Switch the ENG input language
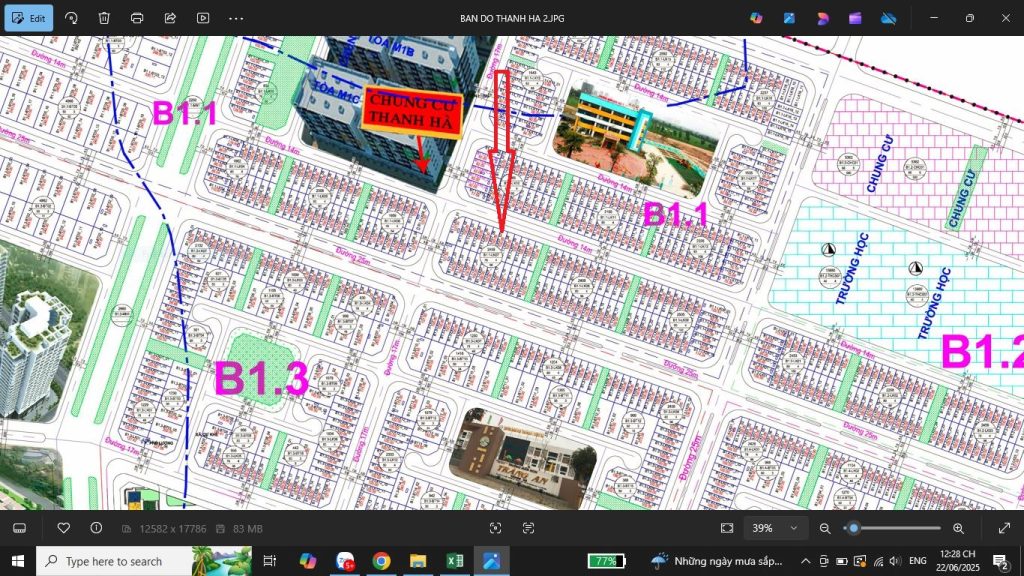1024x576 pixels. click(x=918, y=561)
